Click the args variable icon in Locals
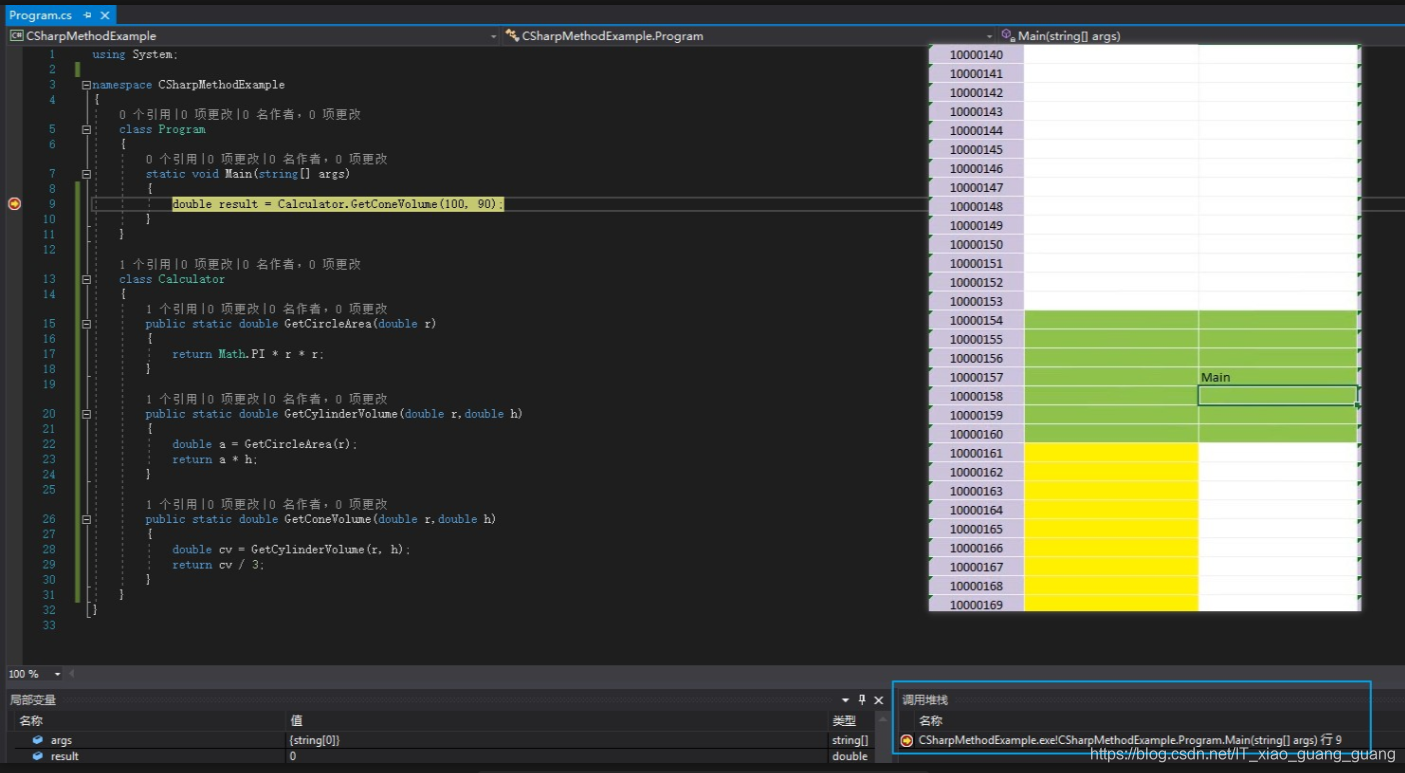This screenshot has width=1405, height=773. click(38, 740)
